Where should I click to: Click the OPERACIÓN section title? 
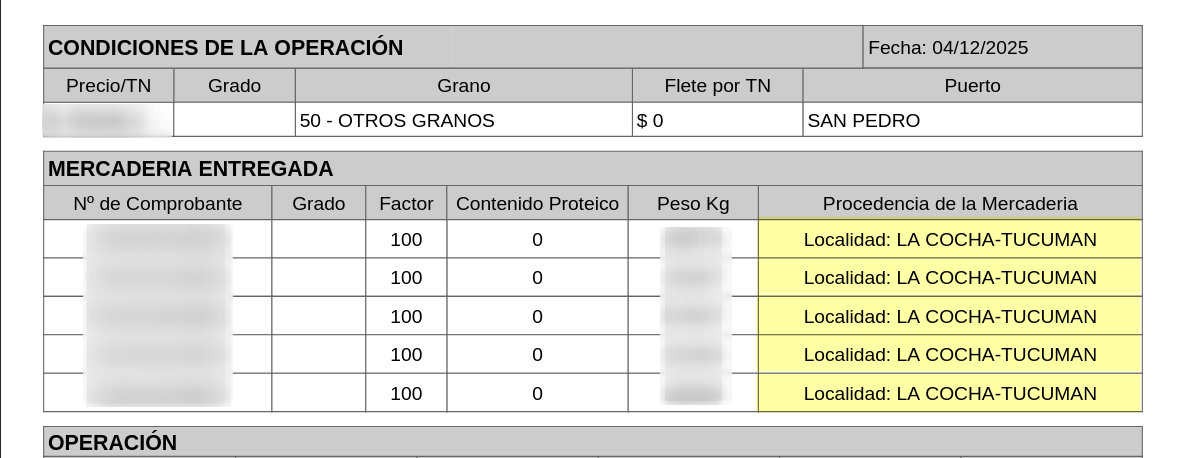click(113, 442)
